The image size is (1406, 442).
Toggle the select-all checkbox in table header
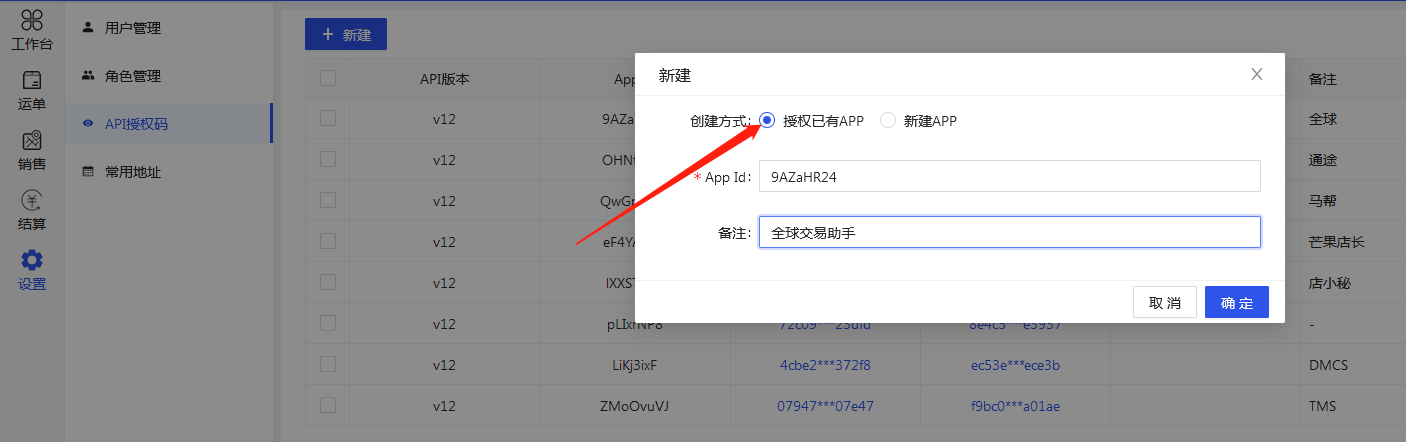[328, 78]
